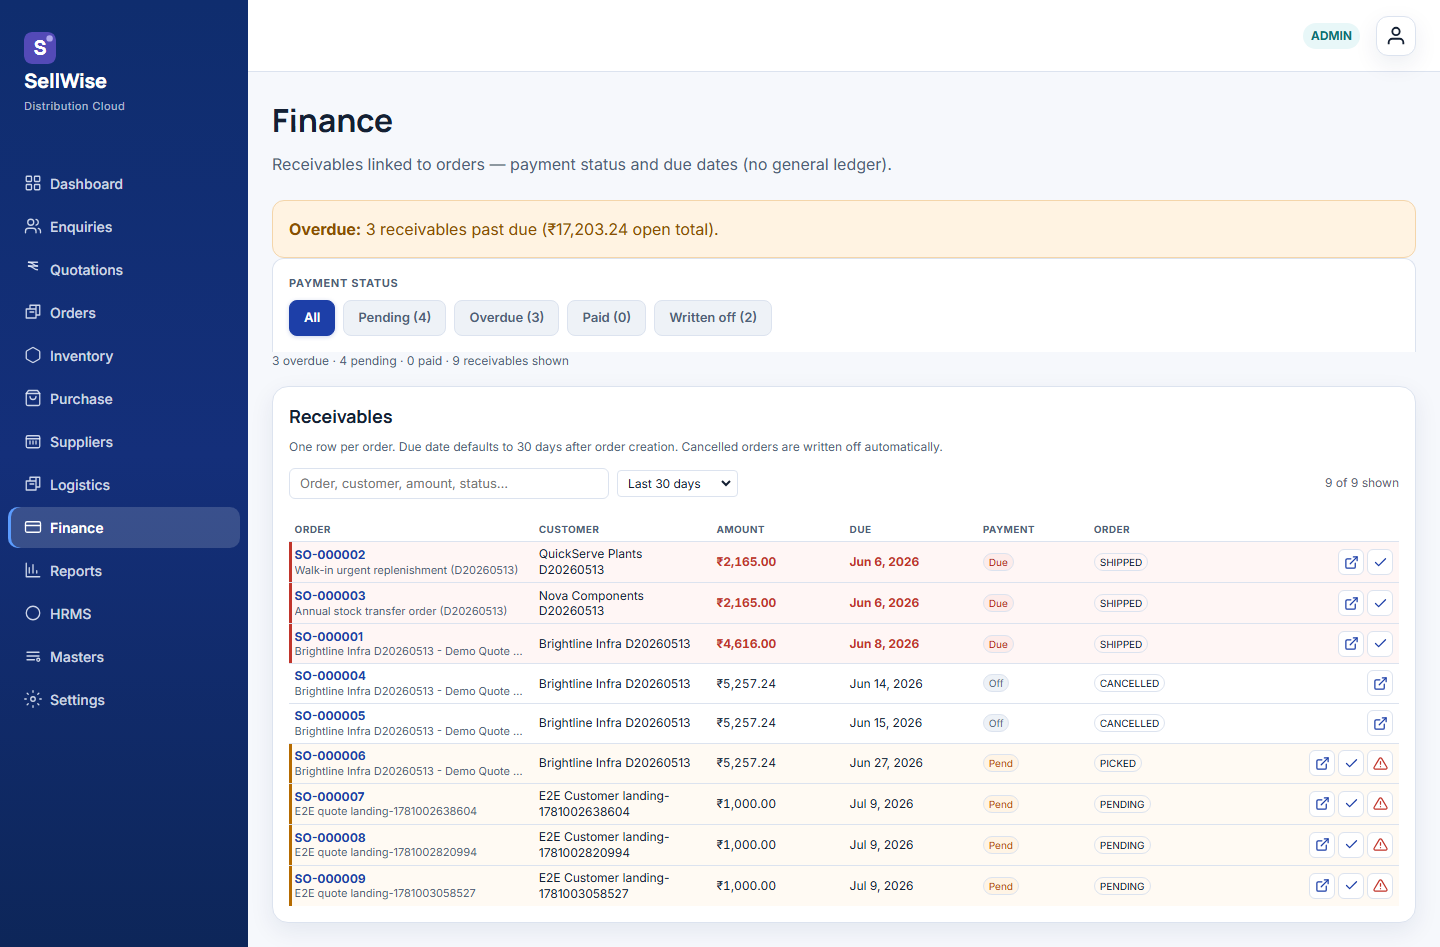This screenshot has width=1440, height=947.
Task: Click the ADMIN badge
Action: point(1331,36)
